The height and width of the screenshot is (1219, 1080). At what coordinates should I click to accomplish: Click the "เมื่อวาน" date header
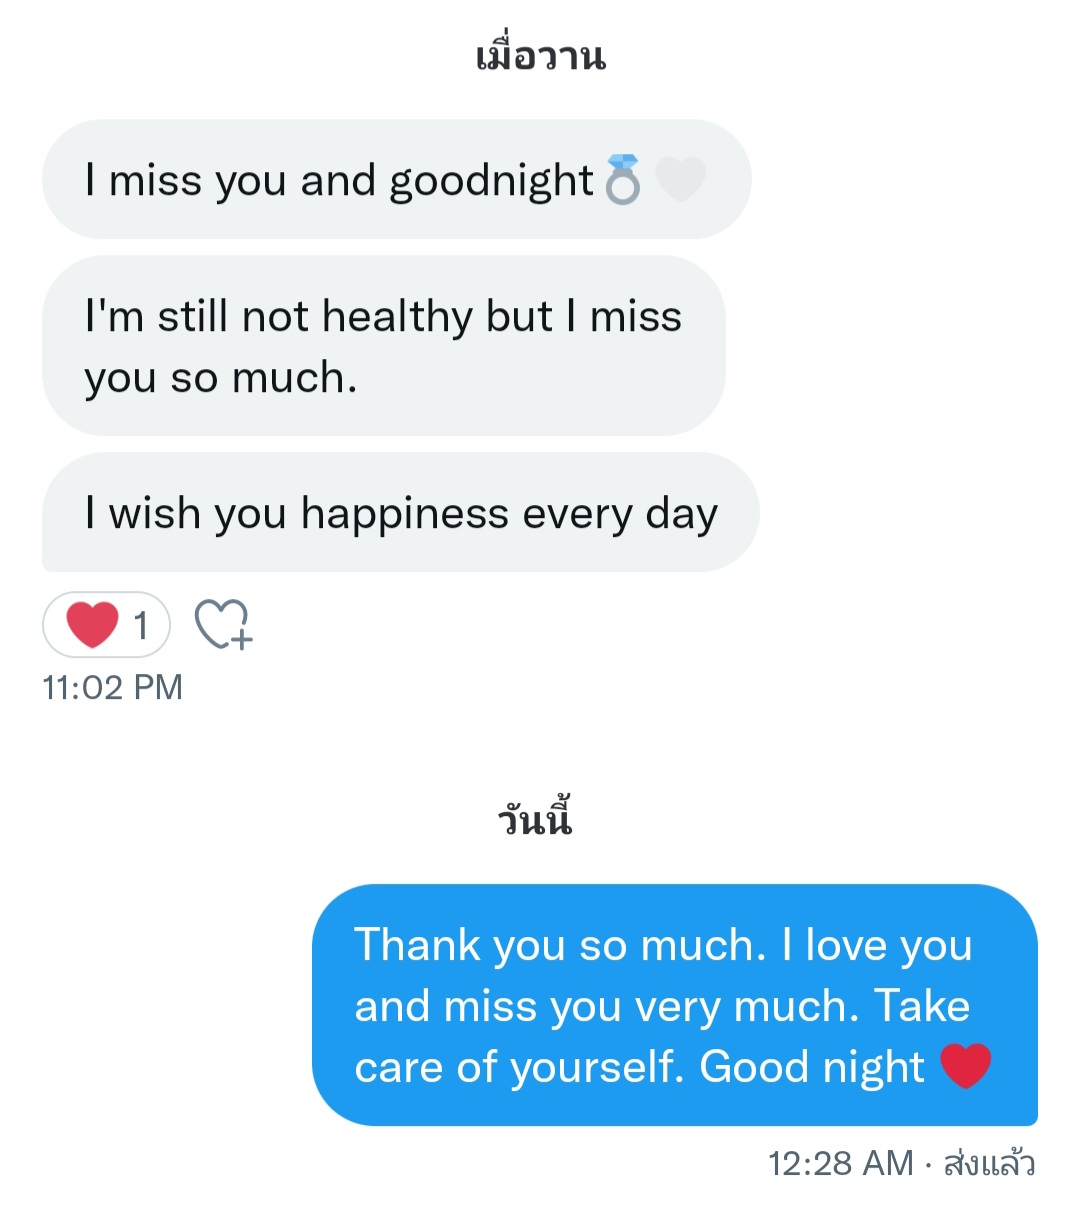(x=540, y=56)
